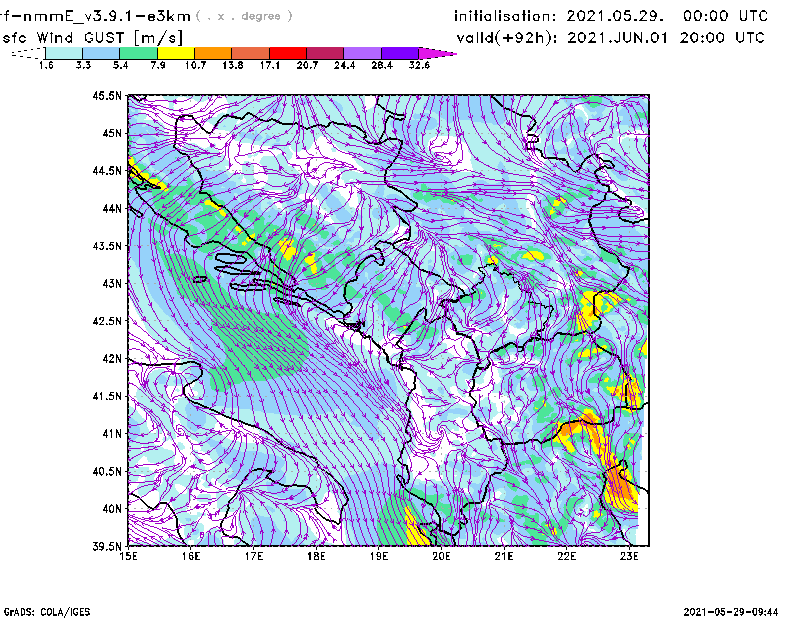Click the legend value 20.7
The height and width of the screenshot is (618, 800).
coord(307,65)
